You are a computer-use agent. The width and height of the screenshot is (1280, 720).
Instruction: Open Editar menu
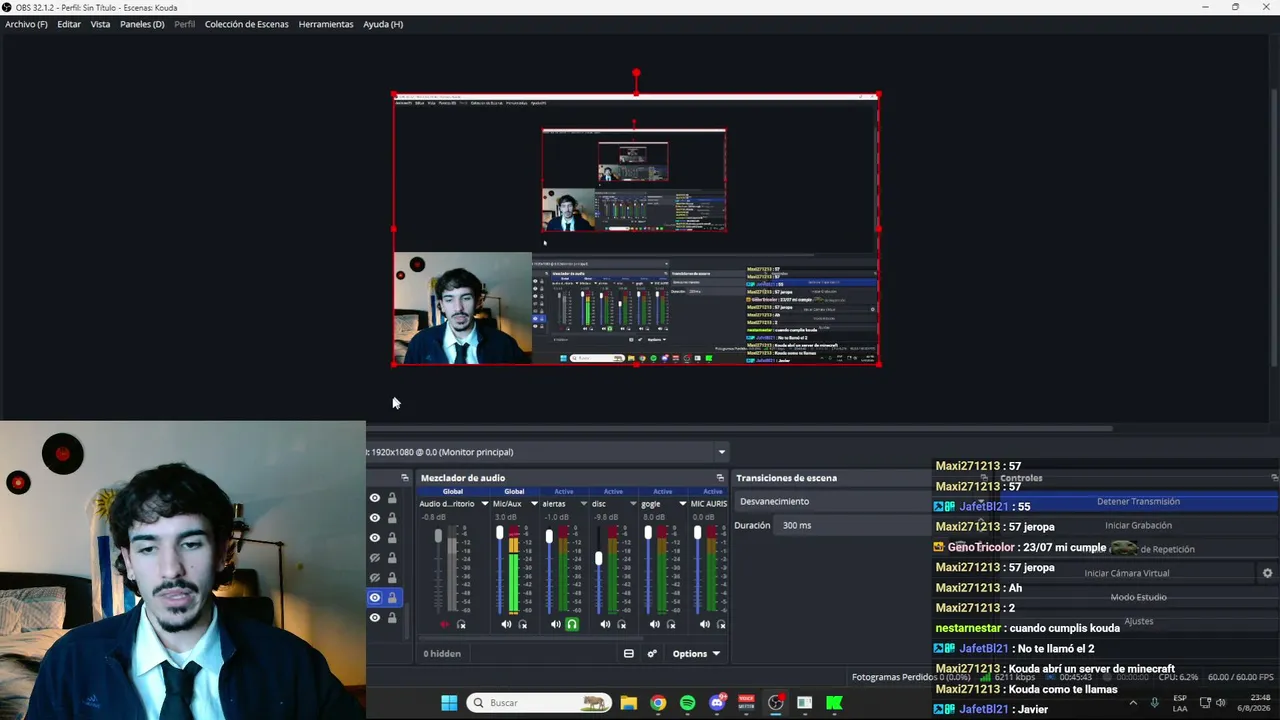click(x=69, y=24)
